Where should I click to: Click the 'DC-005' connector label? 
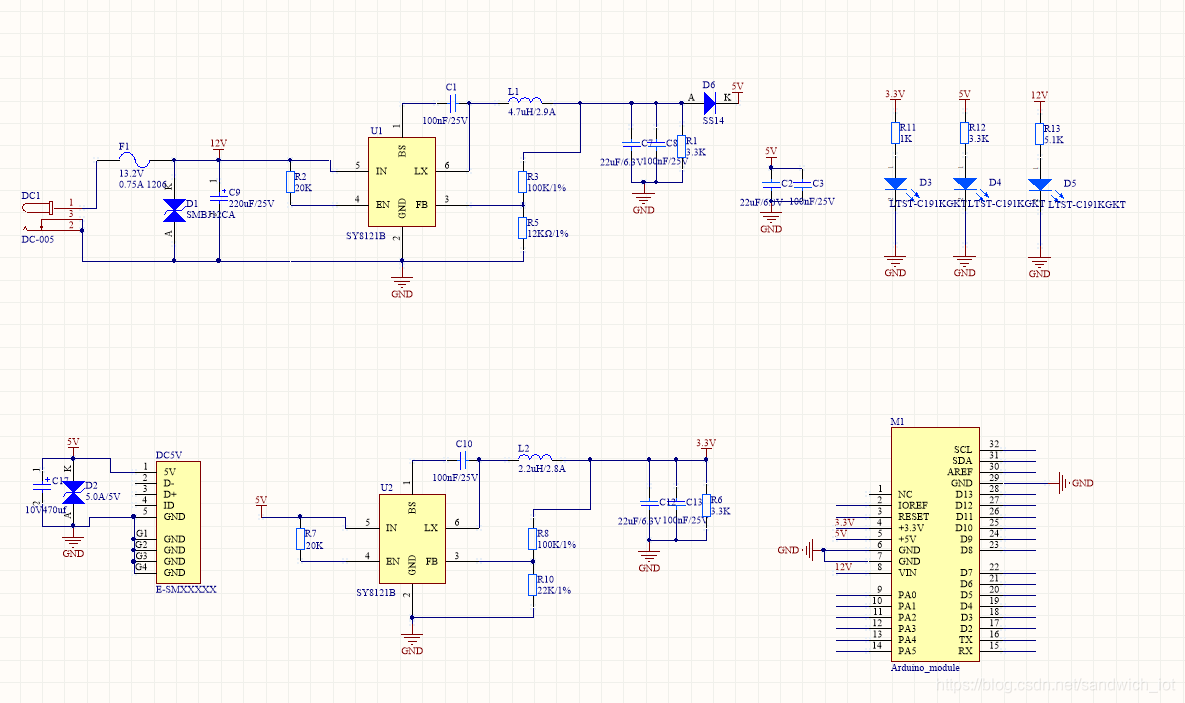(x=38, y=240)
